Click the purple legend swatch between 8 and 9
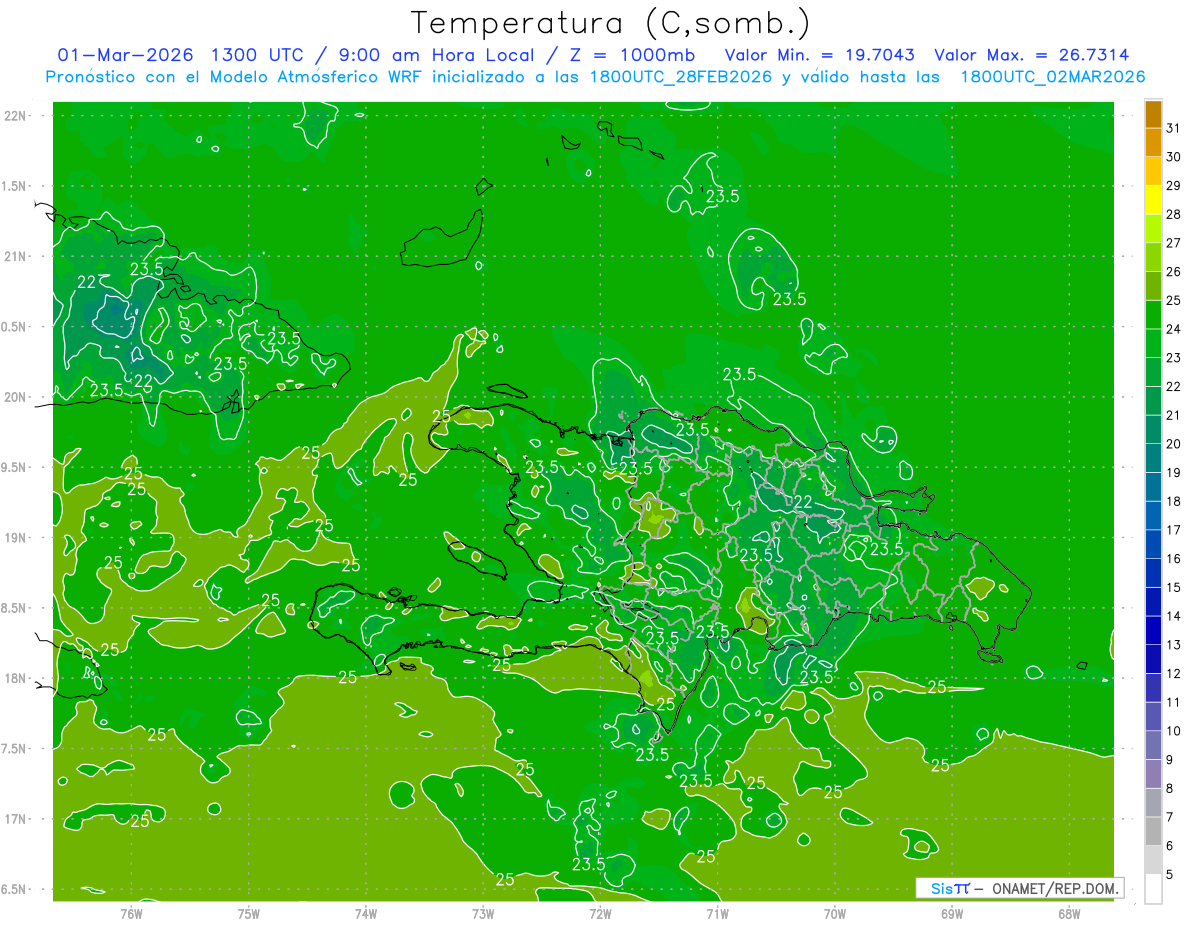1200x927 pixels. (1153, 775)
